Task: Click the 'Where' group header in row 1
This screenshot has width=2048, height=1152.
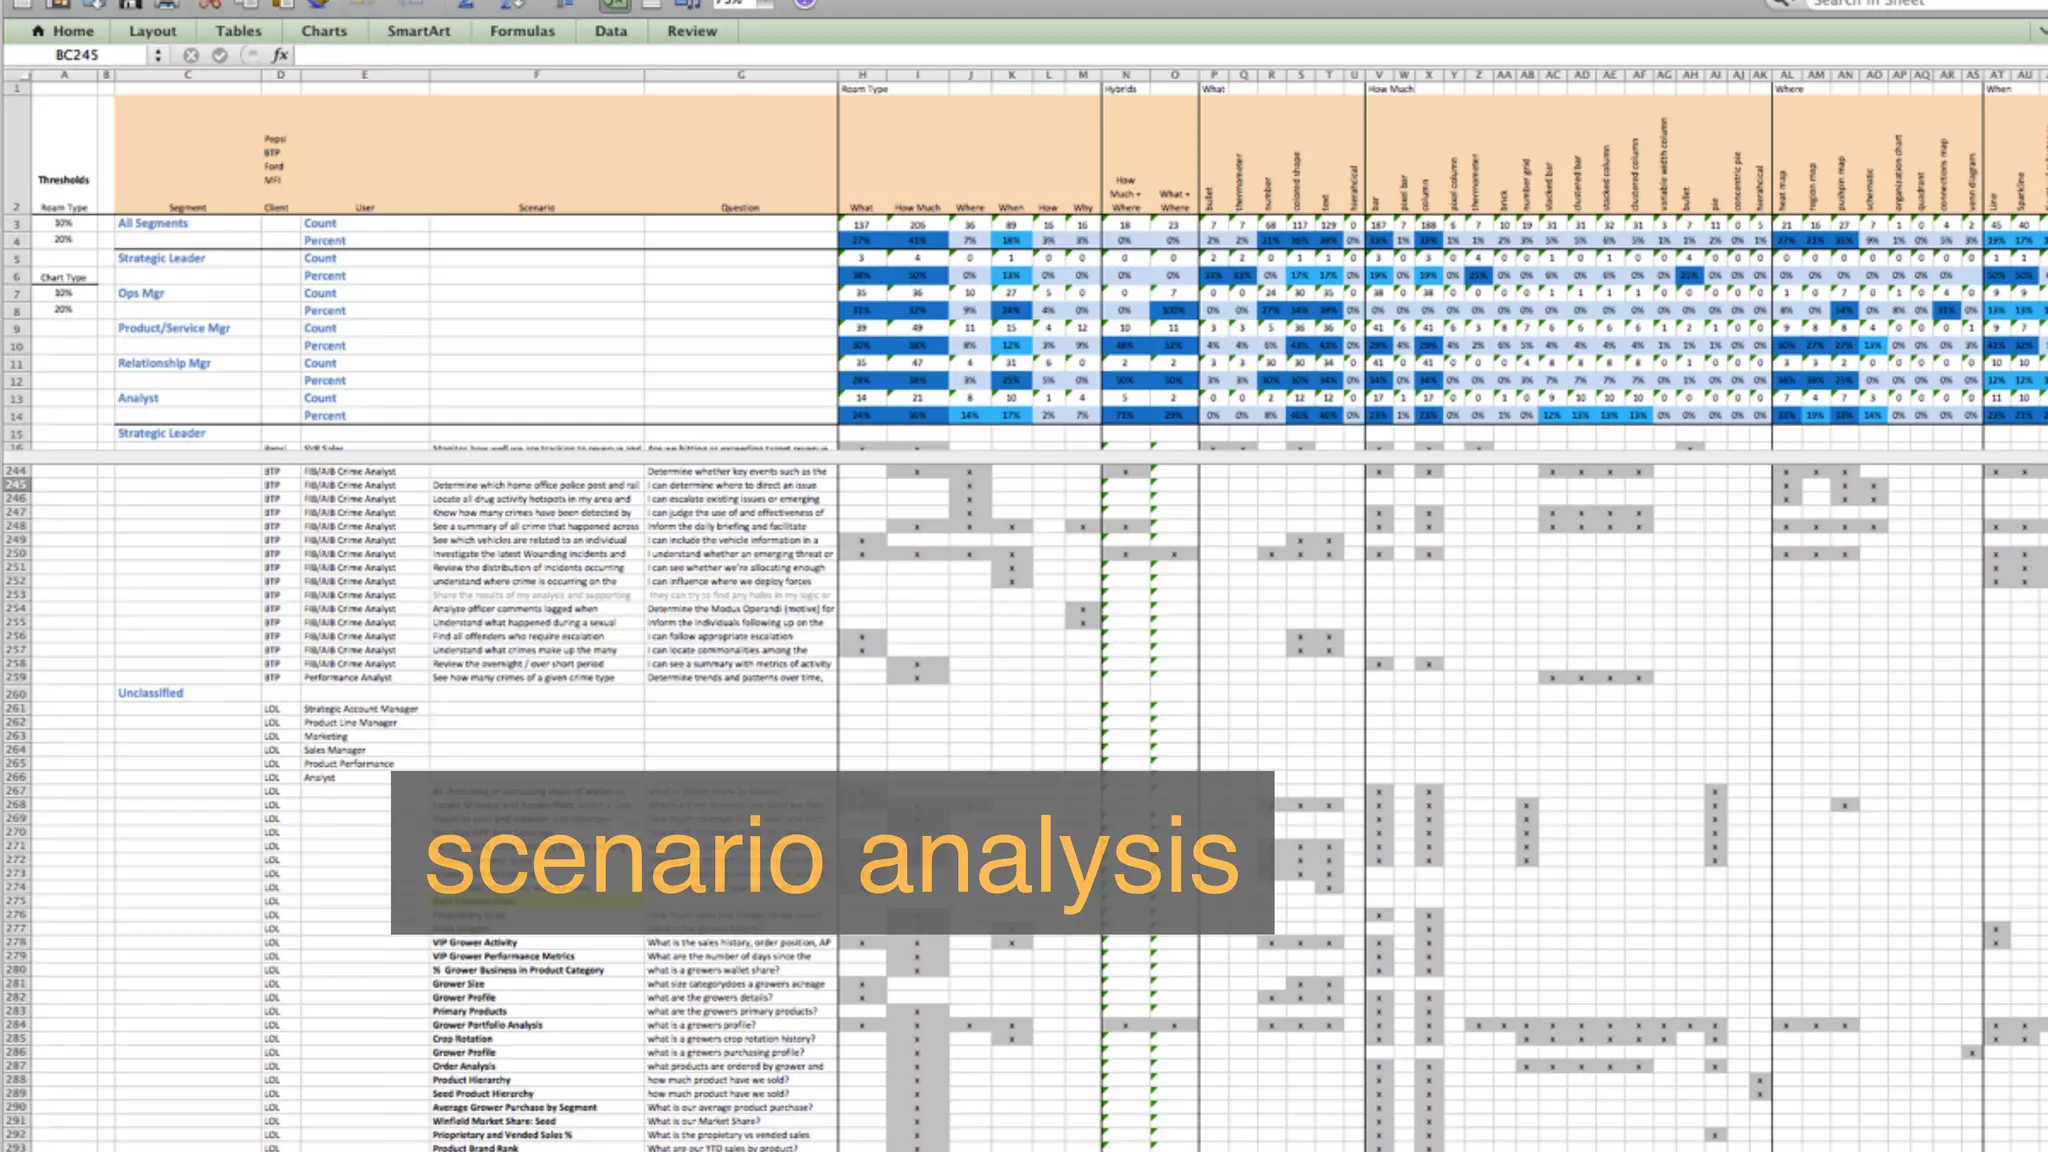Action: (1790, 89)
